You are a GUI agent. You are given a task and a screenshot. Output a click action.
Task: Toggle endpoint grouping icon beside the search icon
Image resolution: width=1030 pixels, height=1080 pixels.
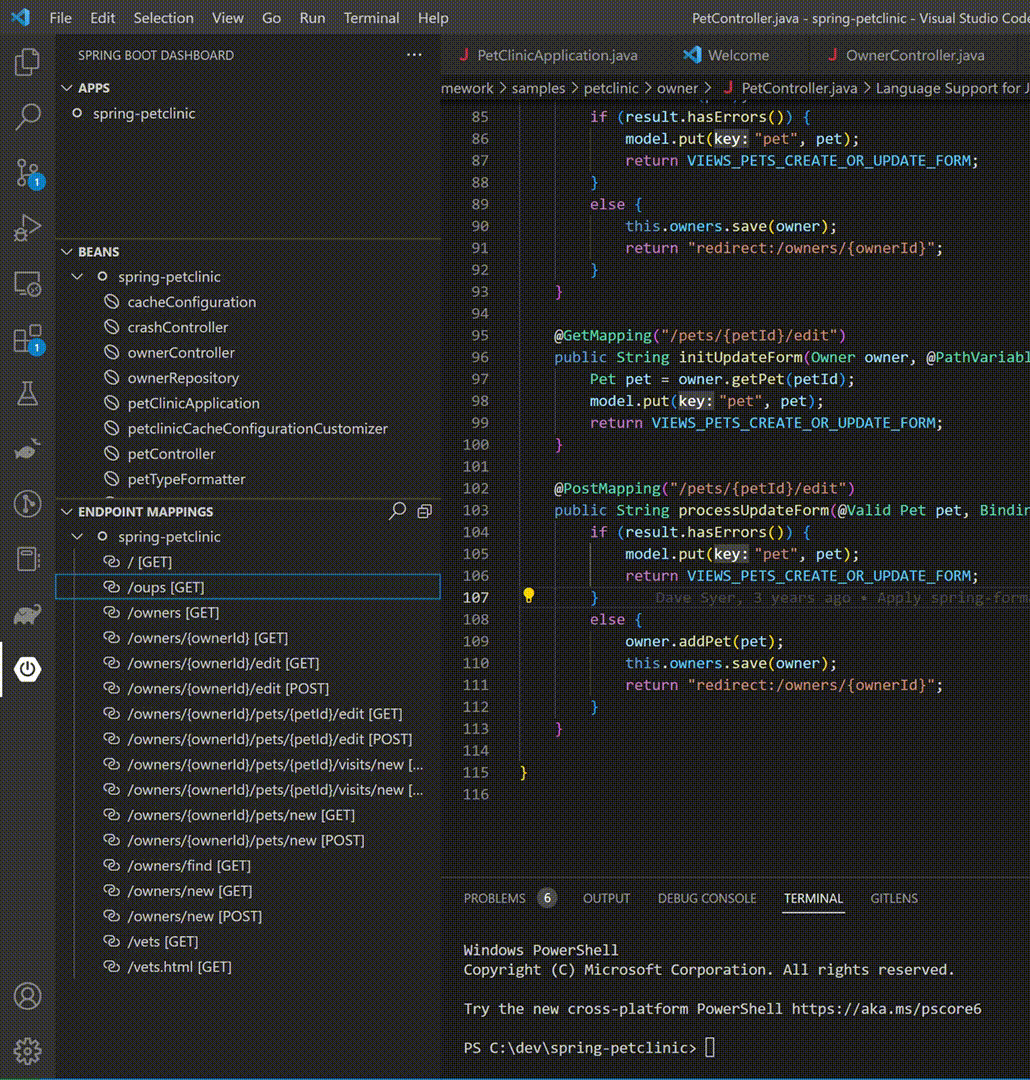pos(423,511)
